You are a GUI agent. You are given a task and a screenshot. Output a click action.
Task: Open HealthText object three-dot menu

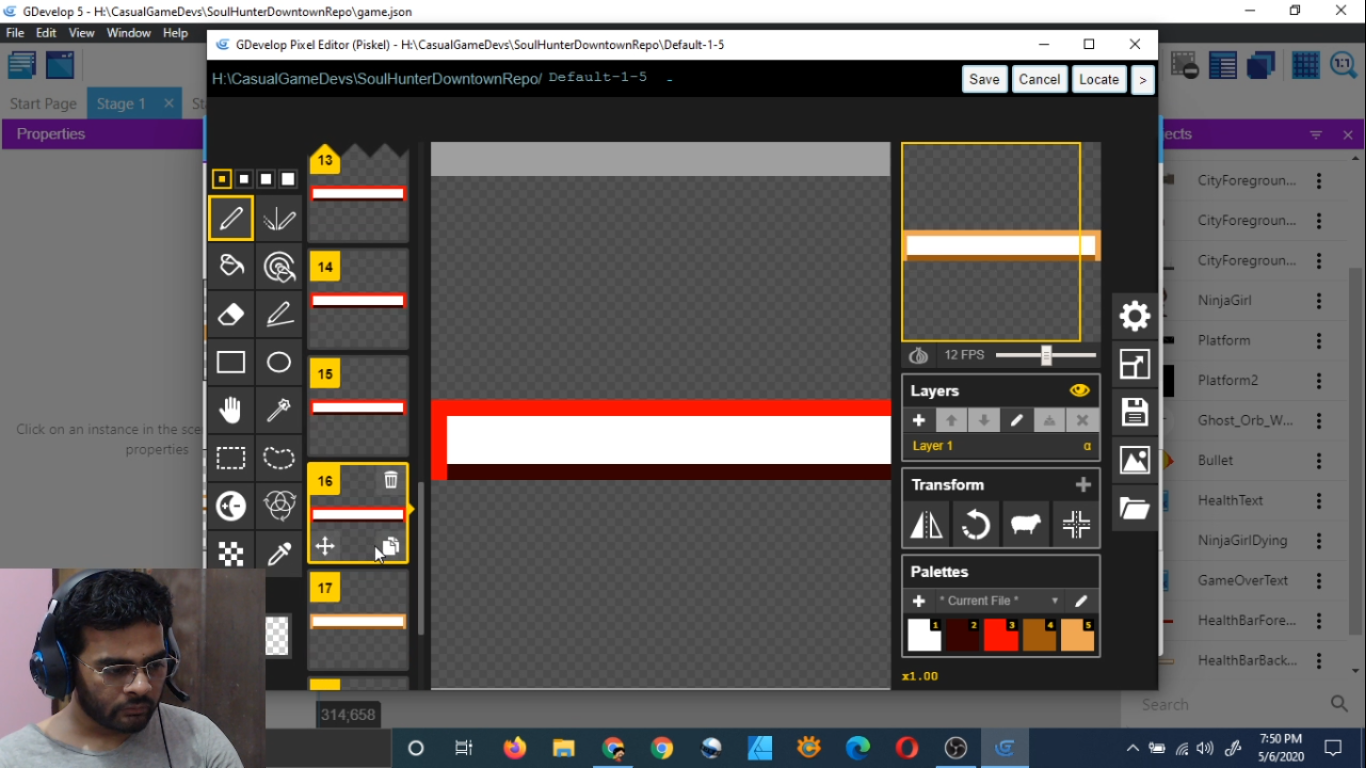[1319, 501]
